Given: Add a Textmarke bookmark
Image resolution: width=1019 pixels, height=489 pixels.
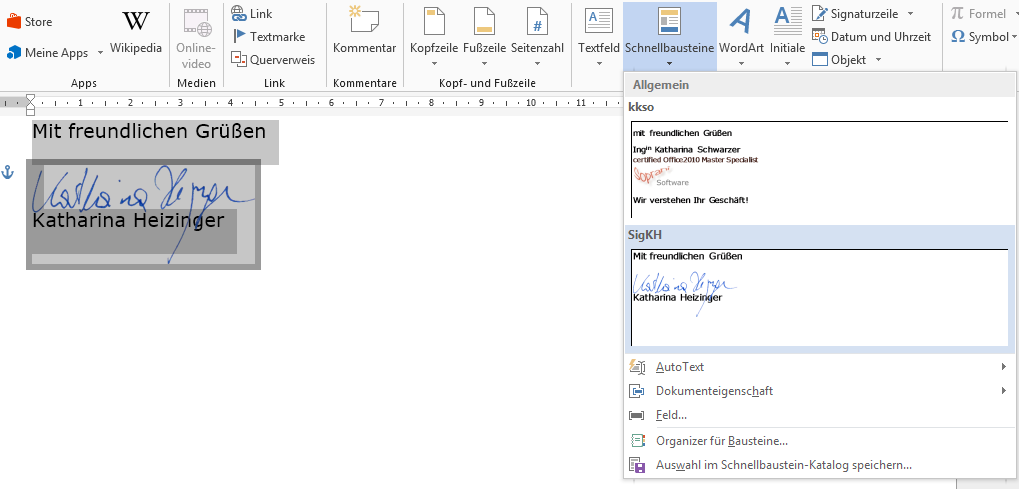Looking at the screenshot, I should (x=267, y=36).
